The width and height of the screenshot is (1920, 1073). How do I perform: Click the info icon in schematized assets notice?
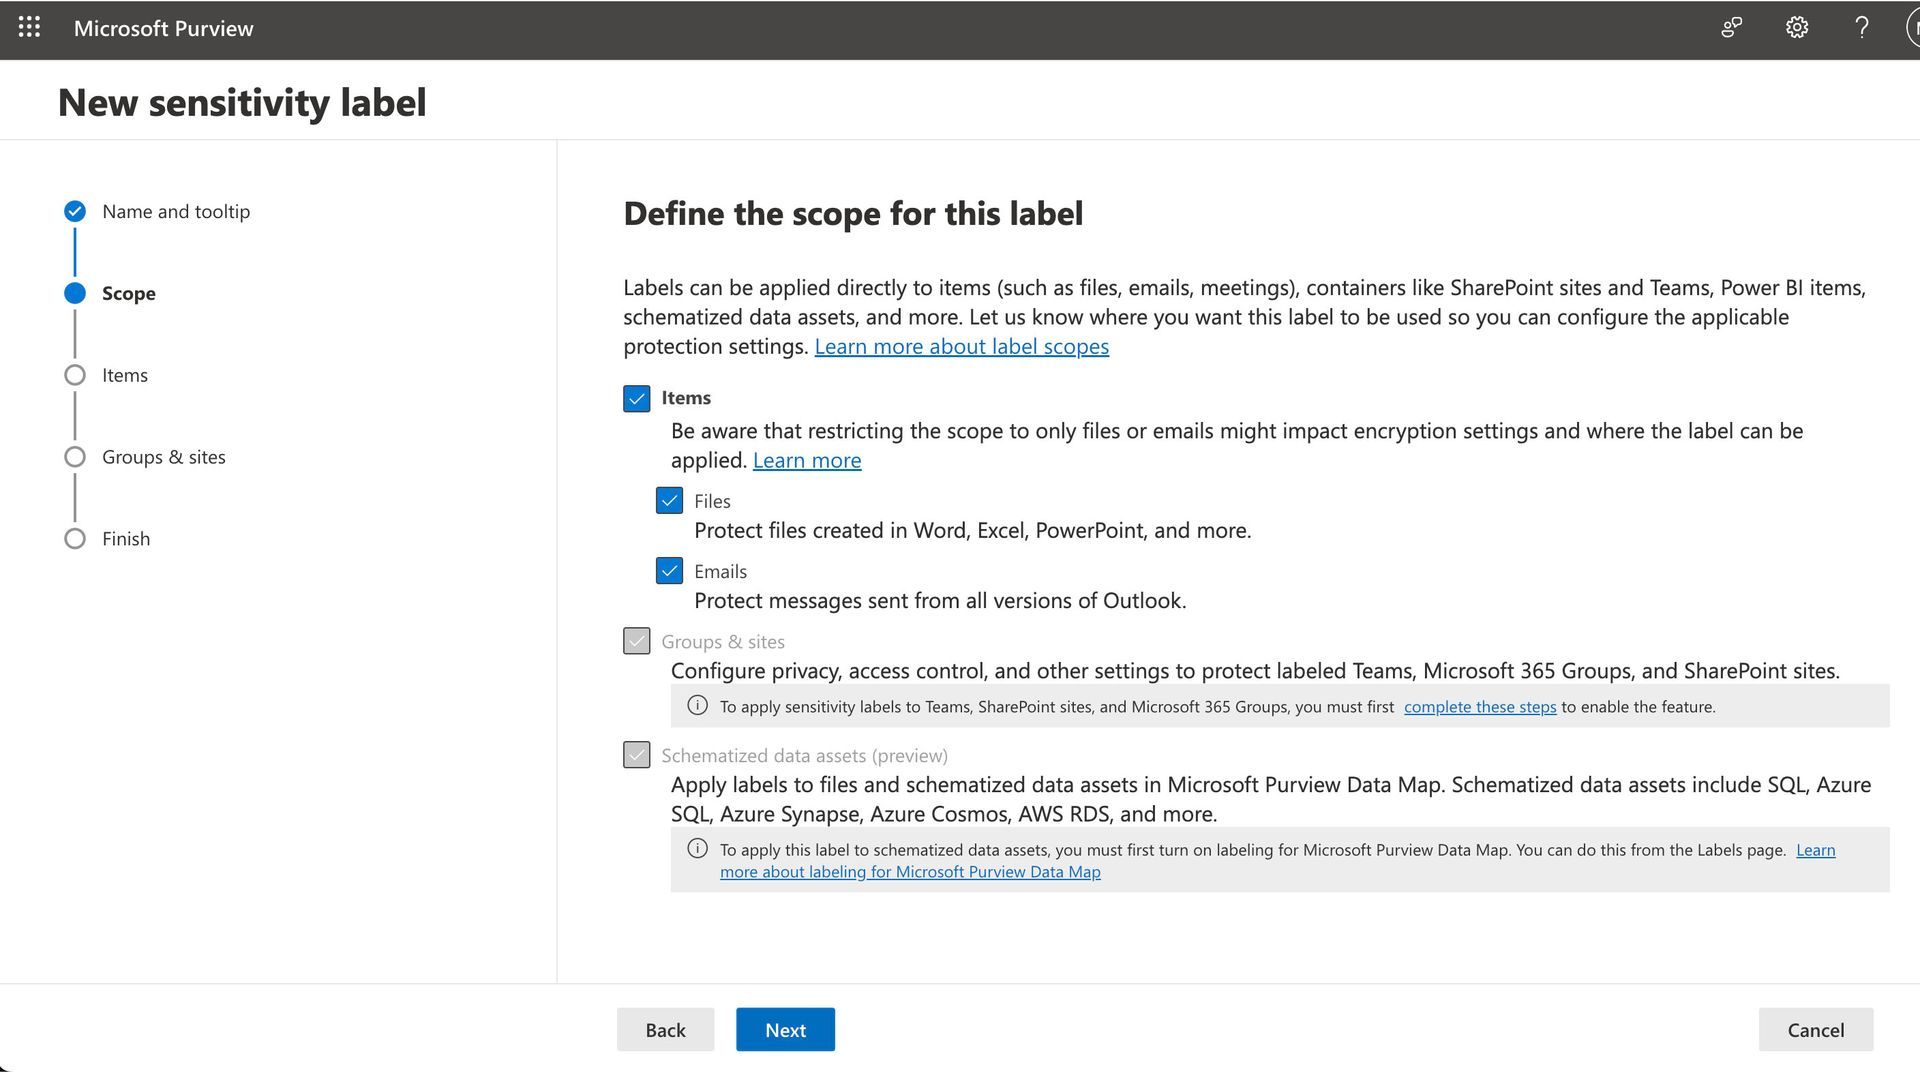coord(697,849)
